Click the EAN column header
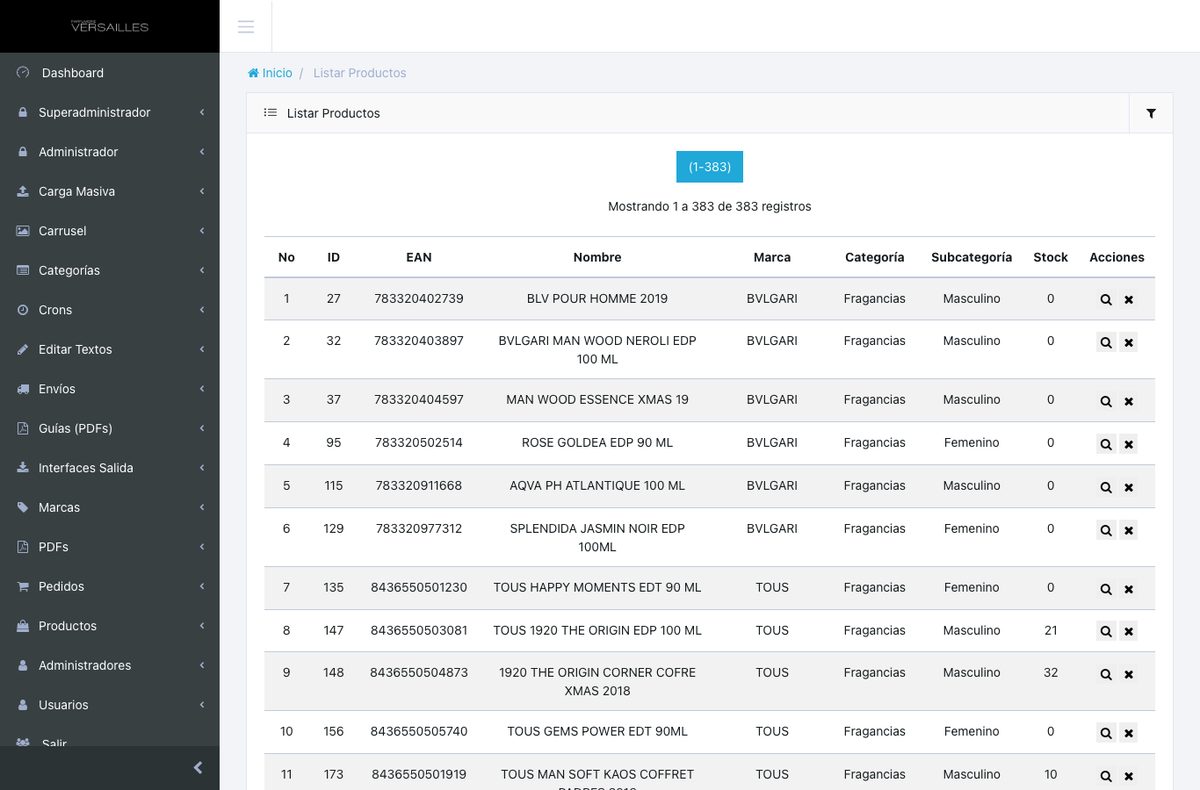 click(419, 257)
